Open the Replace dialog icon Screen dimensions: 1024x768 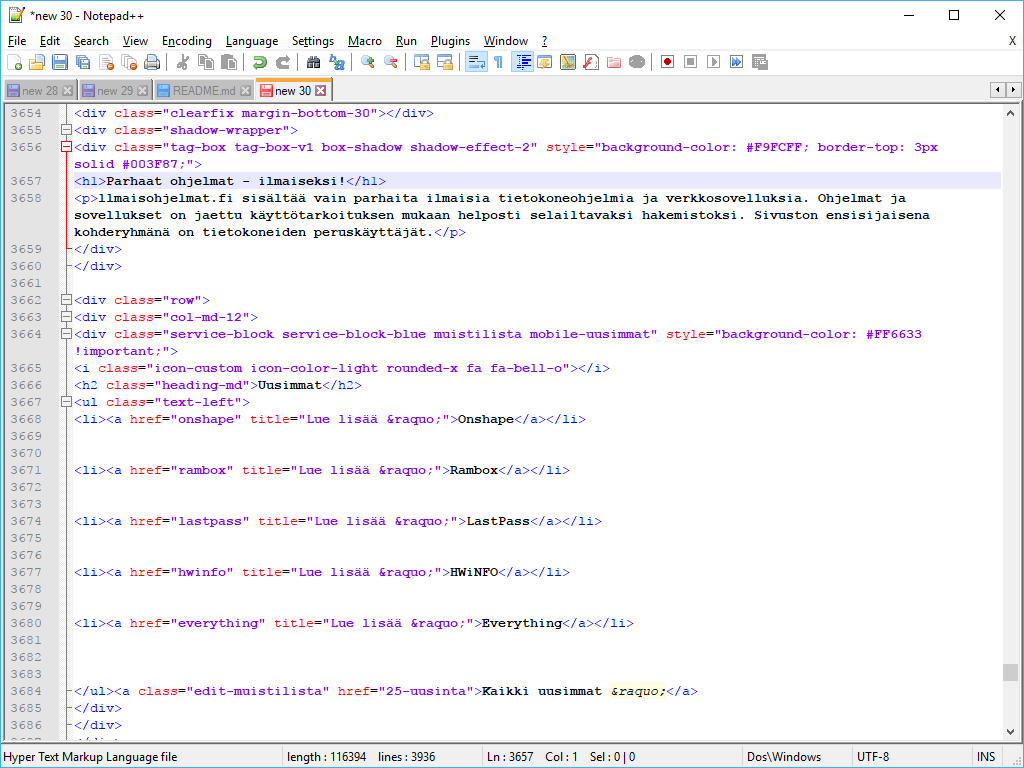coord(336,62)
